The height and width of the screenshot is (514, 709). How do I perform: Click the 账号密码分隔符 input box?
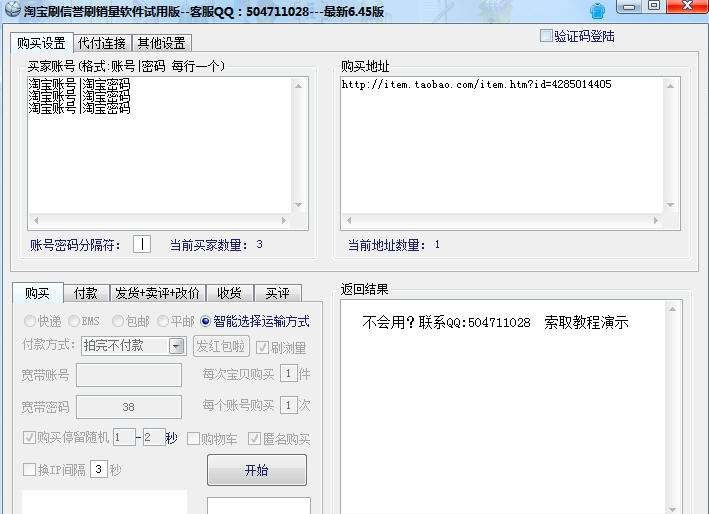(142, 244)
